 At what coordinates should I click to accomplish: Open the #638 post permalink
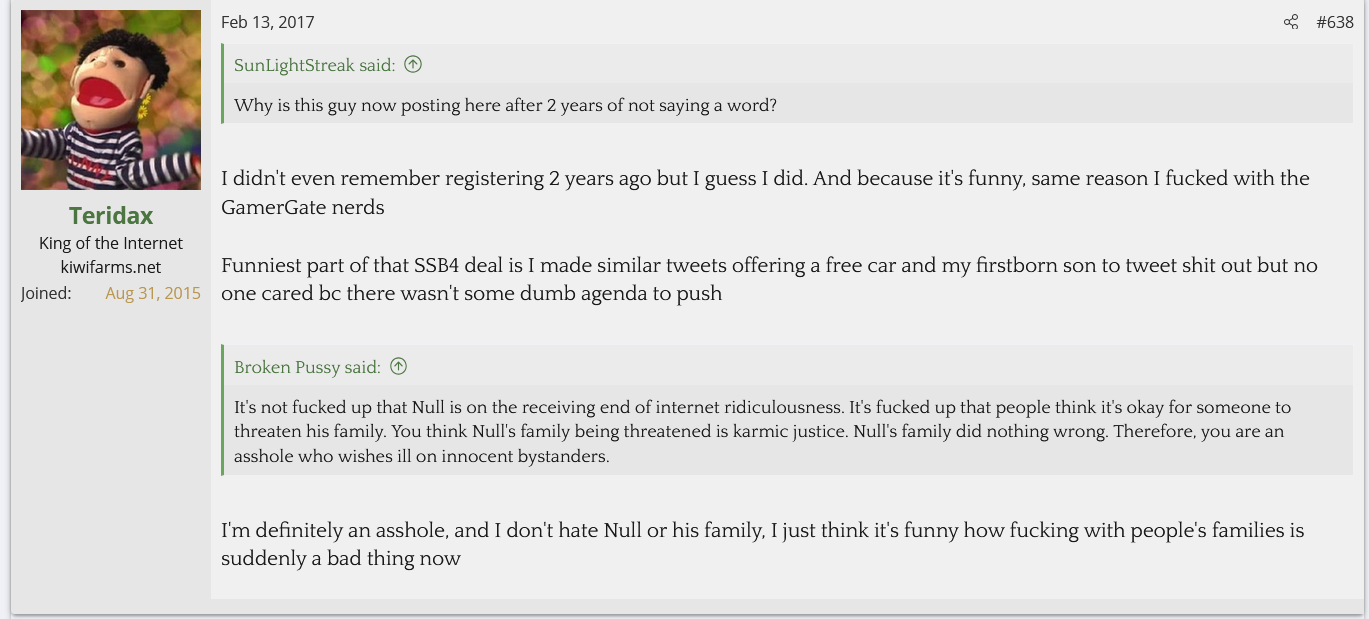click(x=1334, y=22)
